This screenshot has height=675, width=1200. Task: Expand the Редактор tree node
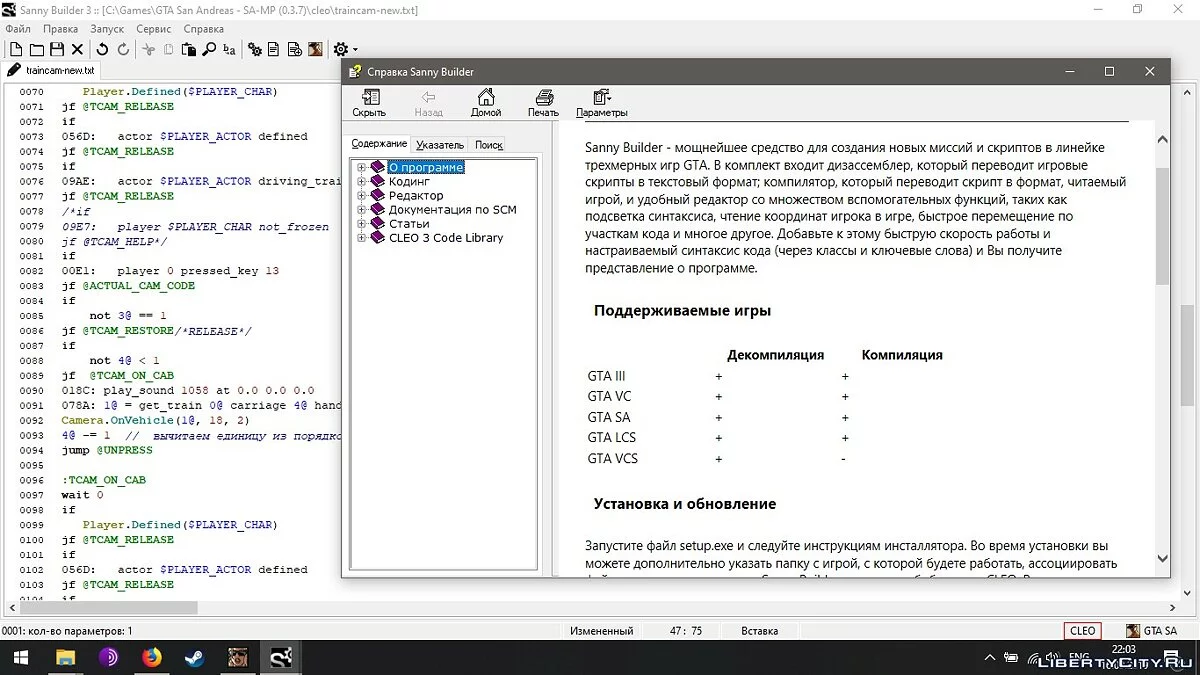point(361,196)
